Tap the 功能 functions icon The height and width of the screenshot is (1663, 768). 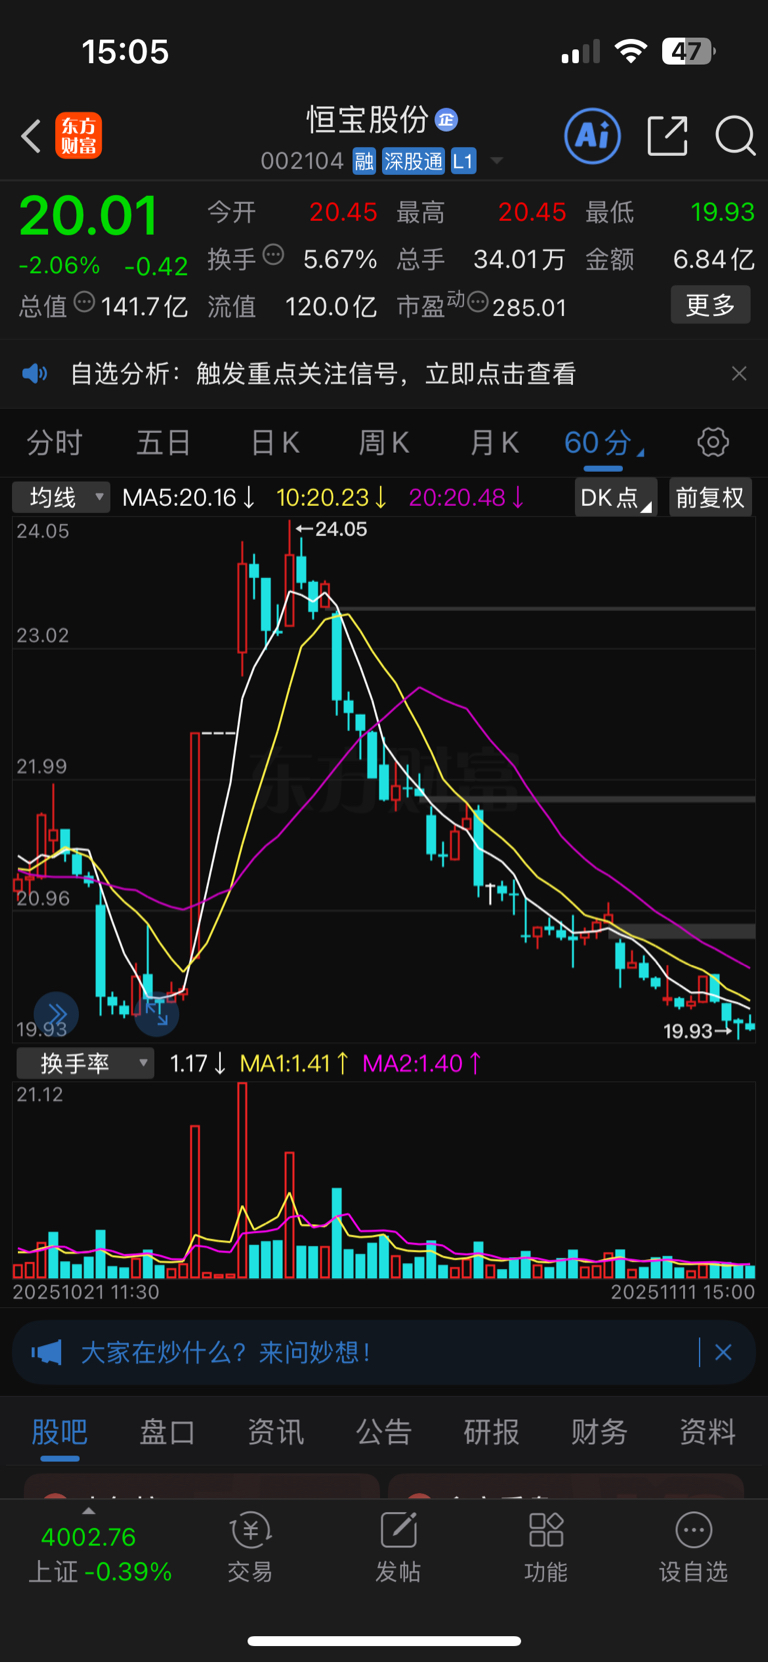point(546,1547)
